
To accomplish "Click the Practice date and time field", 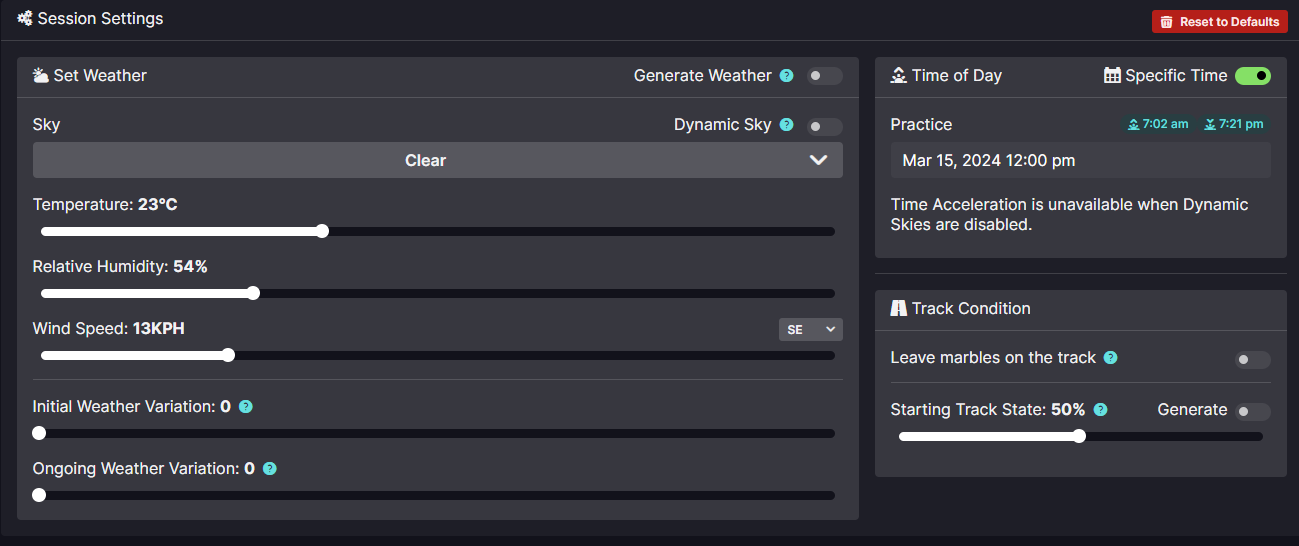I will pyautogui.click(x=1081, y=160).
